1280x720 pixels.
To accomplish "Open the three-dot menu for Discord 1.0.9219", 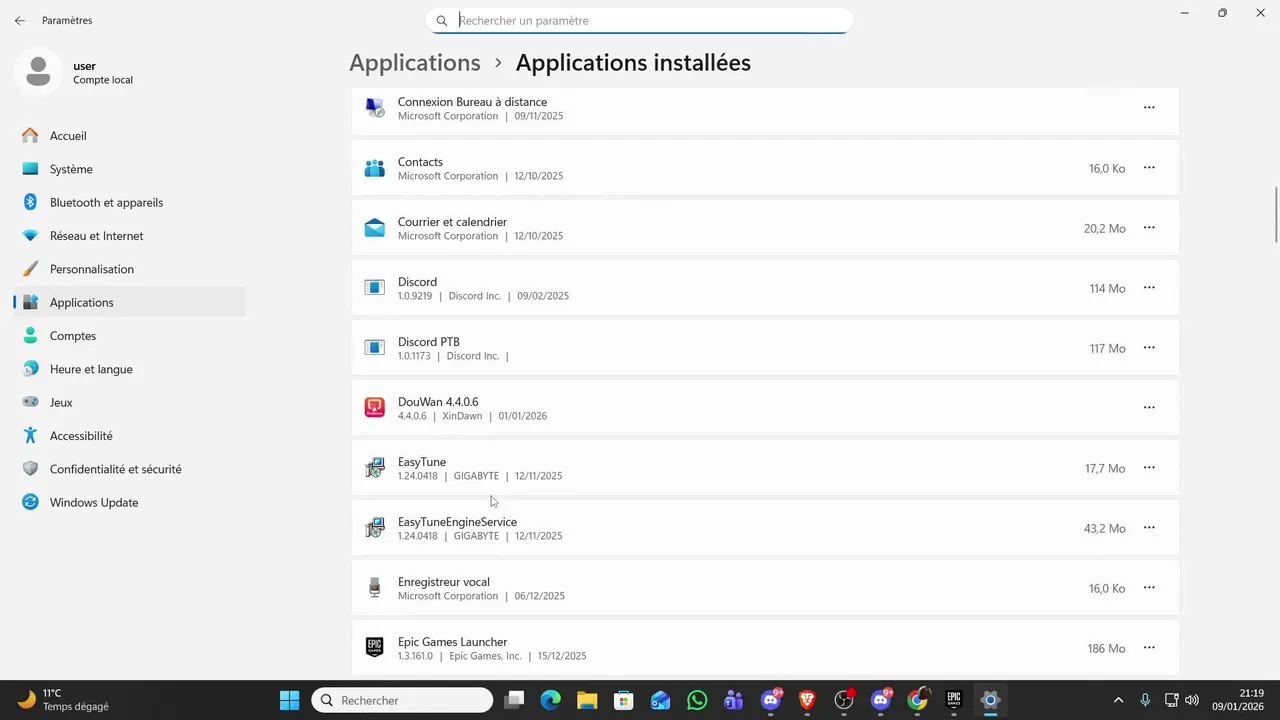I will pos(1149,288).
